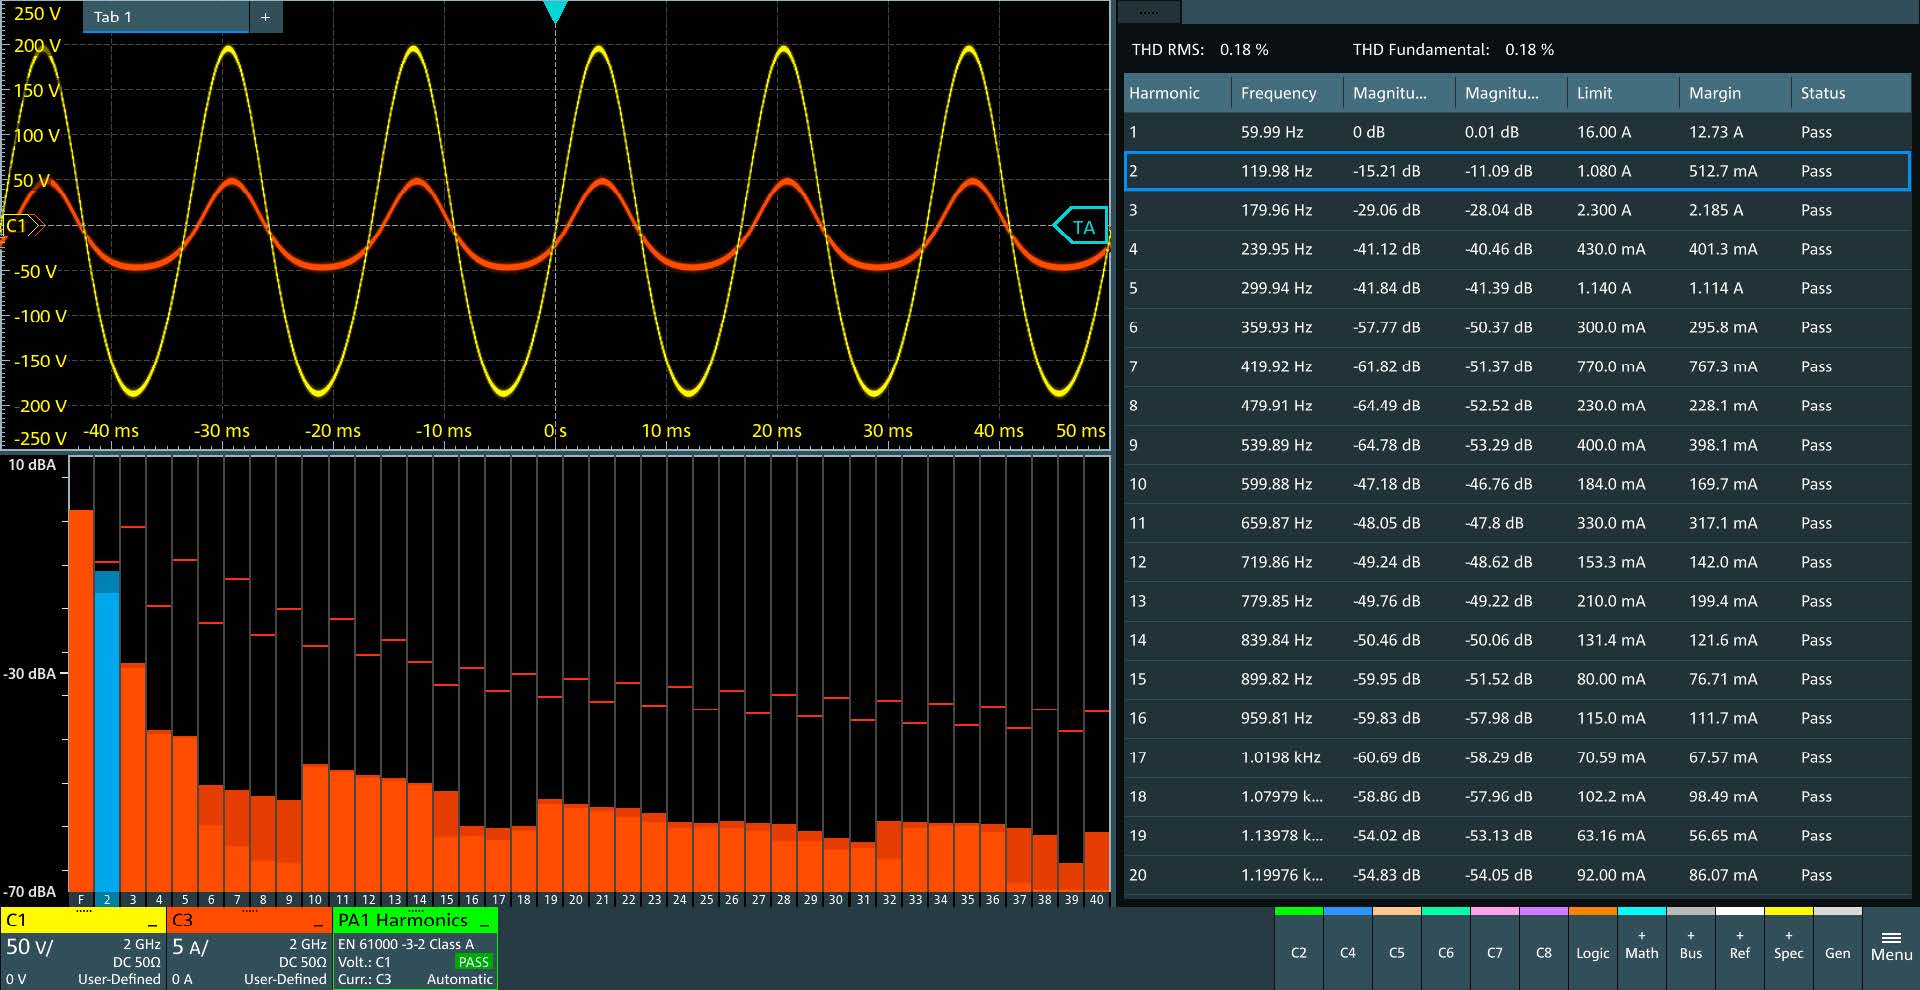Image resolution: width=1920 pixels, height=990 pixels.
Task: Minimize the C3 channel badge
Action: pos(318,921)
